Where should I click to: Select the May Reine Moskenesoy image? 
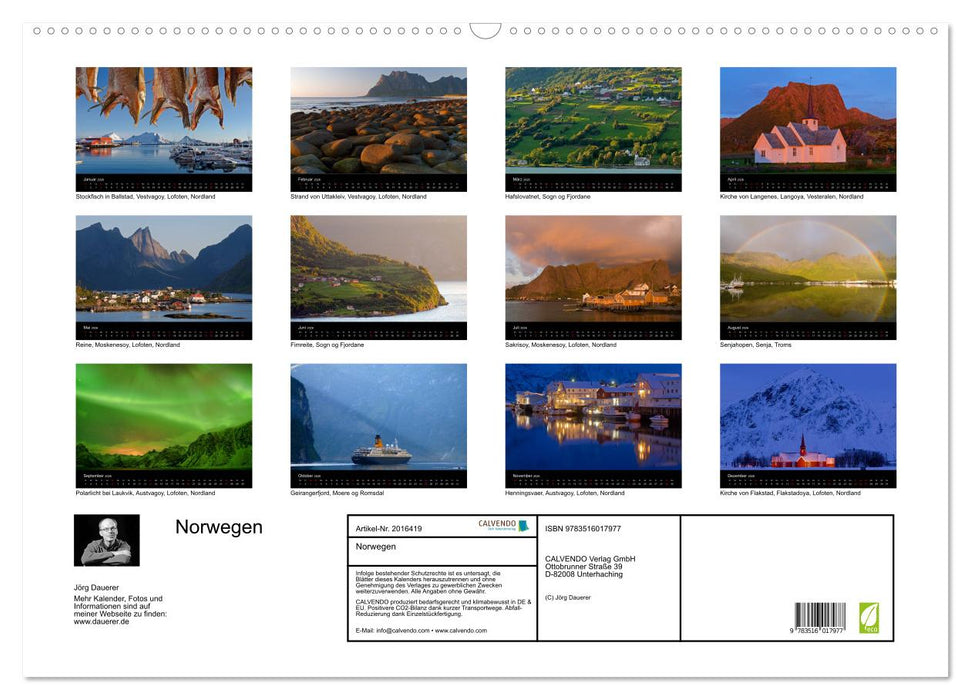(x=164, y=276)
